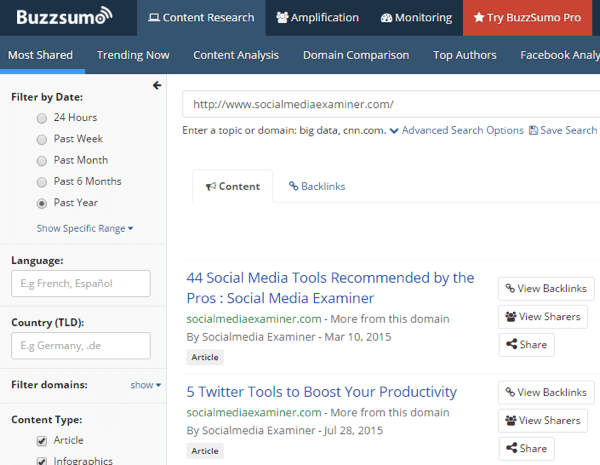Collapse the filter sidebar with the left arrow

click(x=157, y=85)
